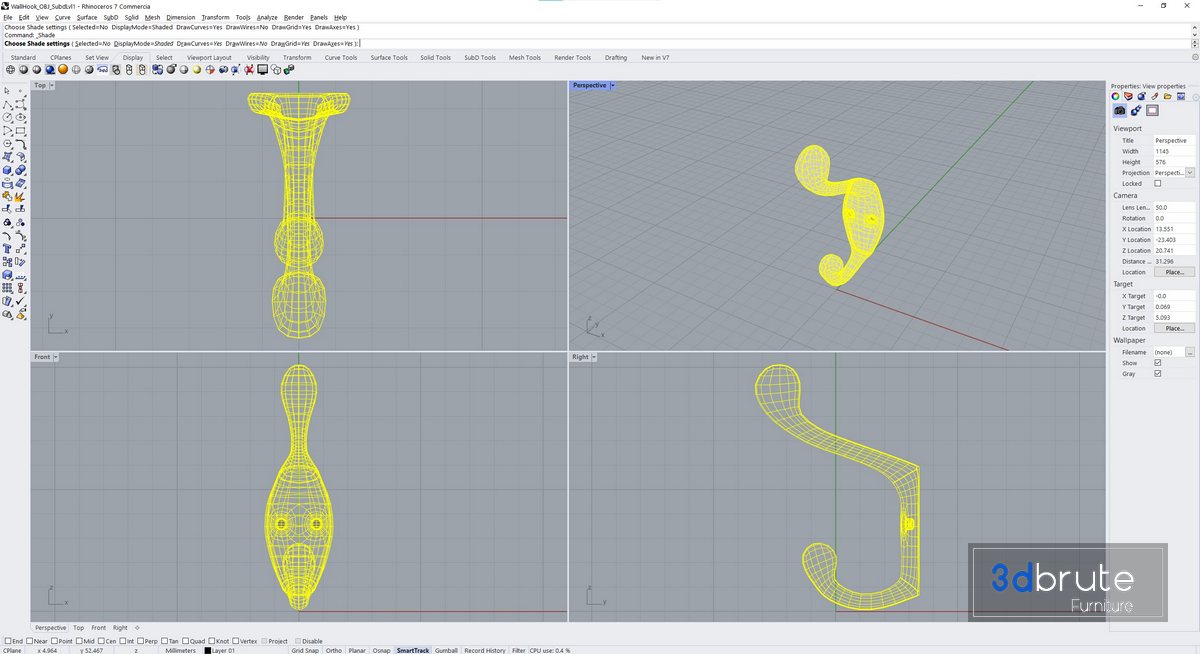The height and width of the screenshot is (654, 1200).
Task: Open the Projection dropdown in Viewport properties
Action: (1190, 173)
